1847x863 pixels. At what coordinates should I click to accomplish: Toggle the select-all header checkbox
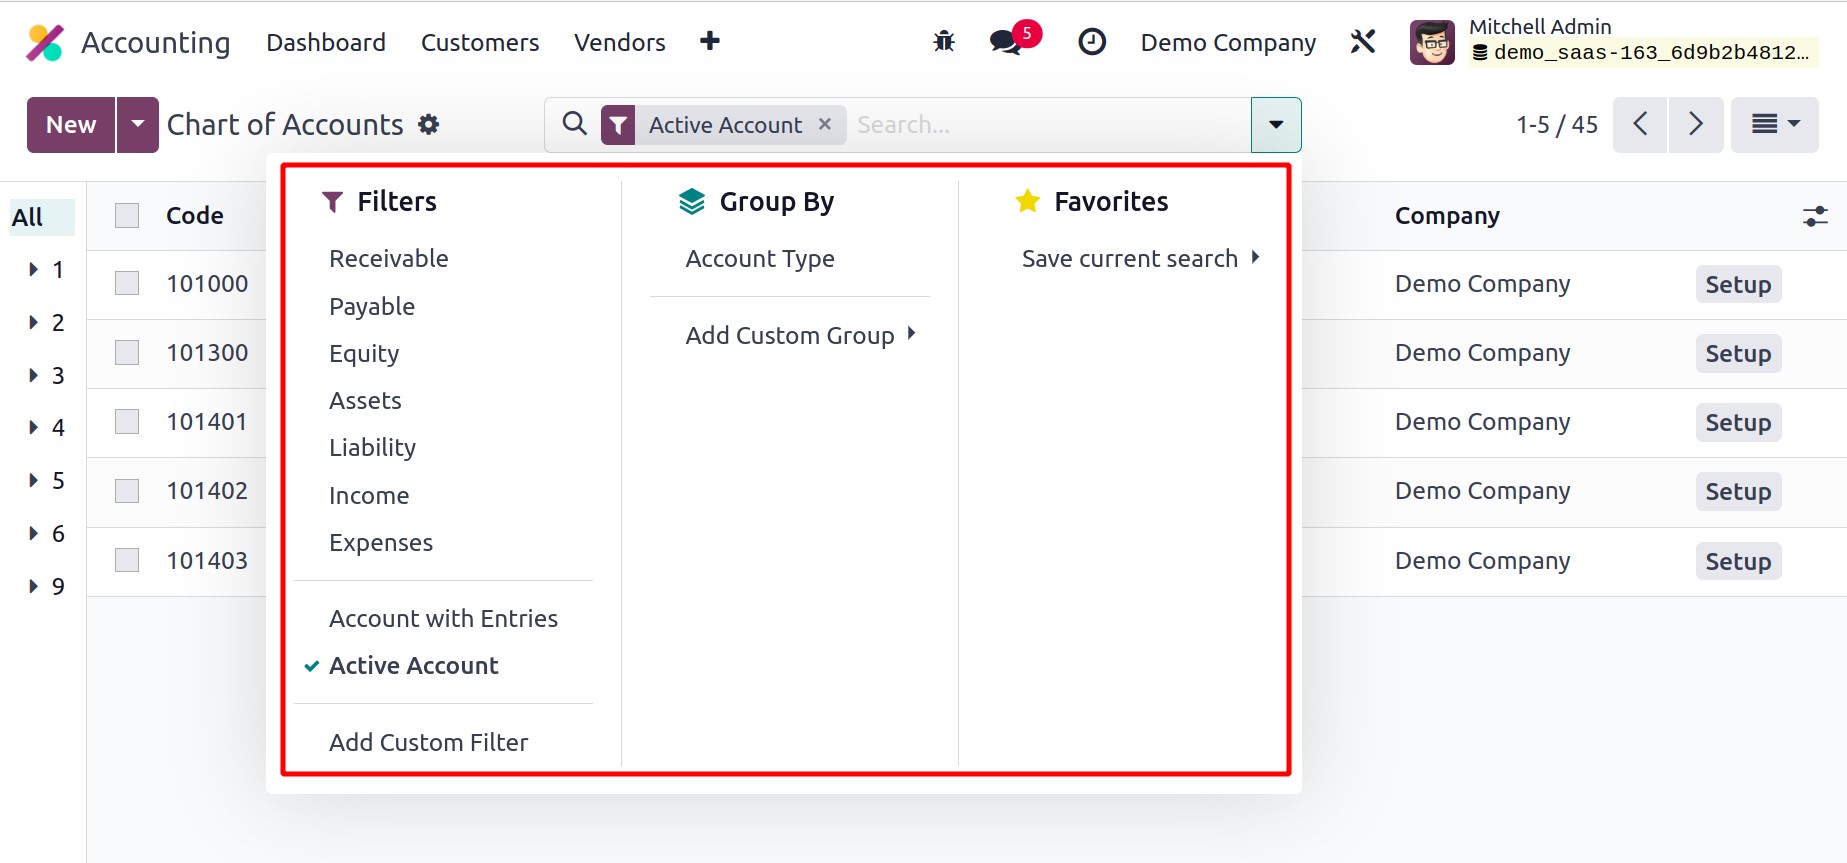point(127,216)
